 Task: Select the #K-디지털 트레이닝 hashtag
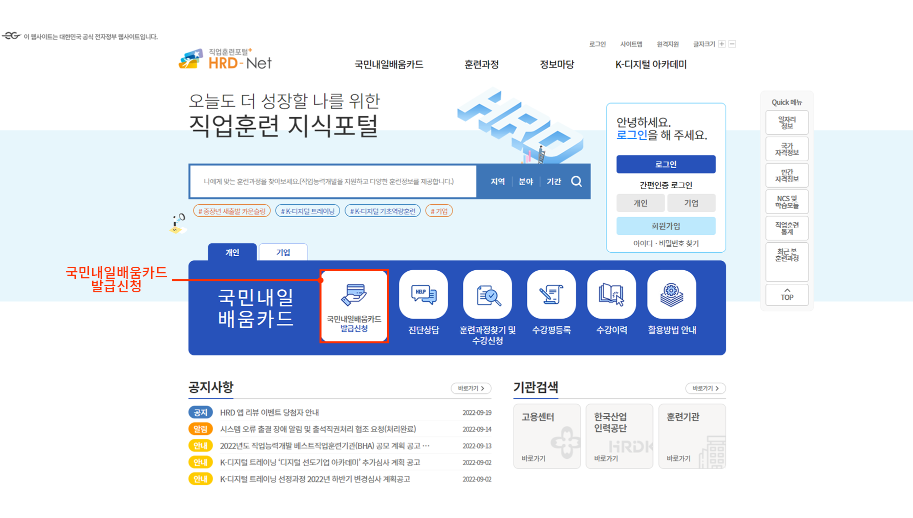(x=308, y=211)
